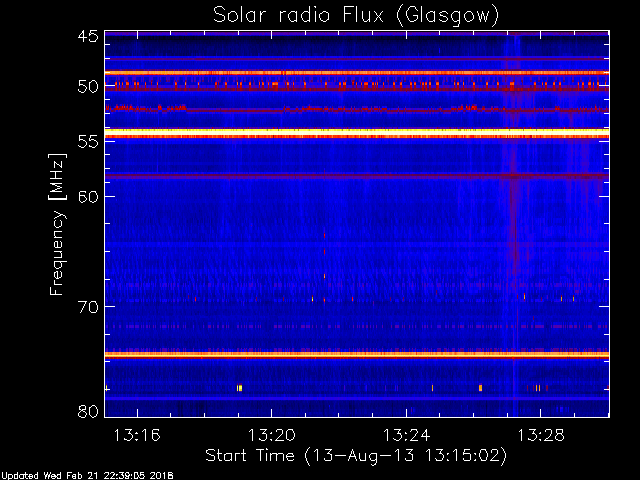This screenshot has height=480, width=640.
Task: Click the '60' frequency tick label
Action: (x=88, y=196)
